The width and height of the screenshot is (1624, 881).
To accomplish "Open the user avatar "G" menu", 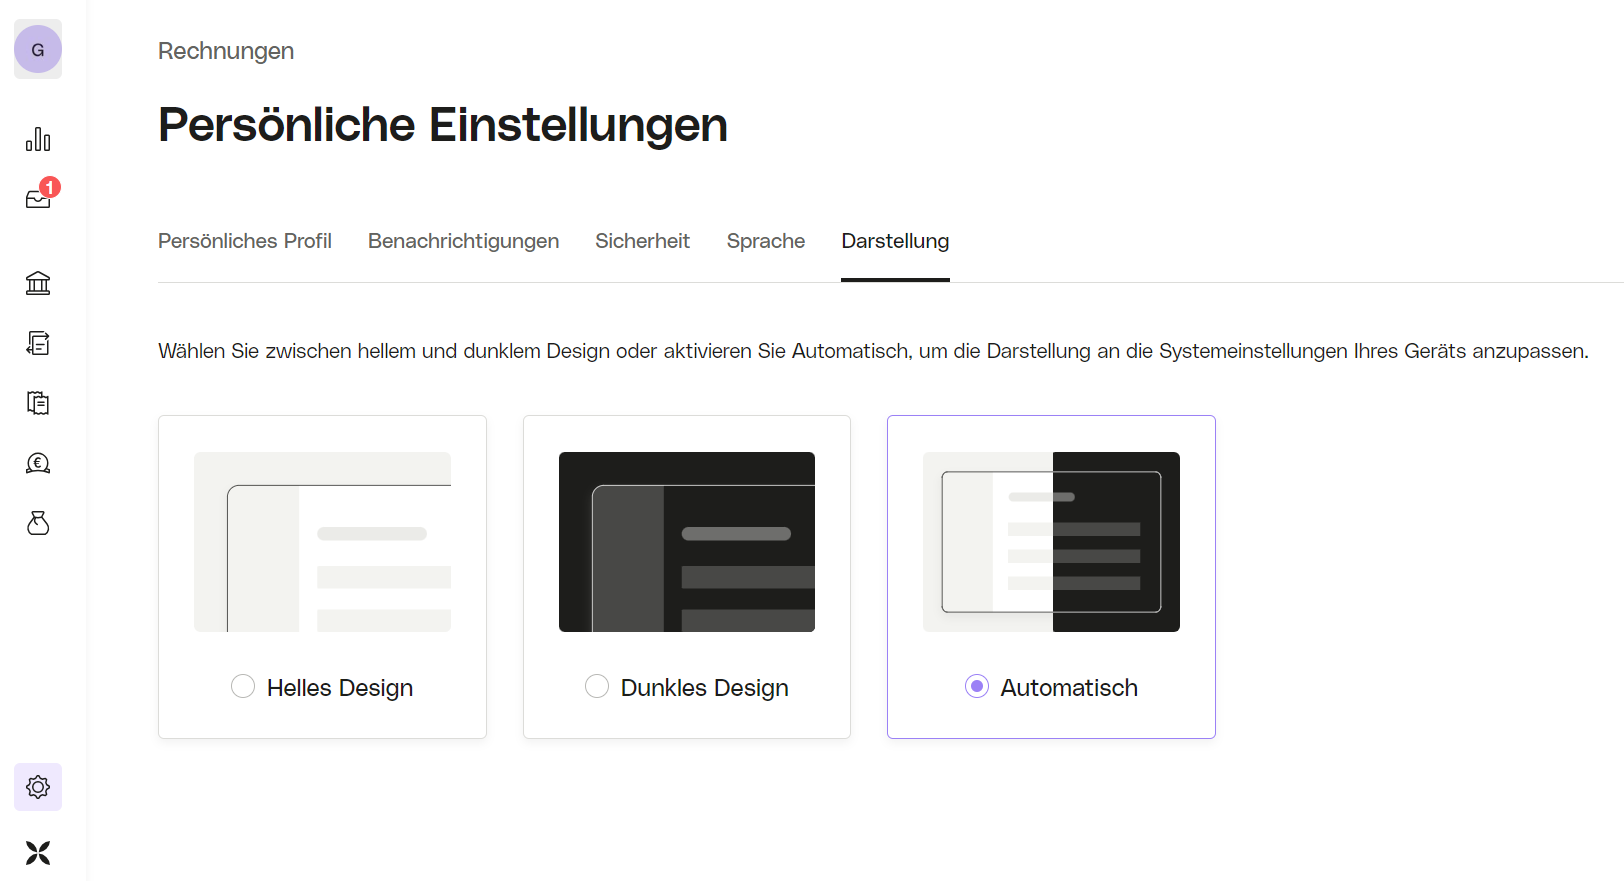I will pos(38,49).
